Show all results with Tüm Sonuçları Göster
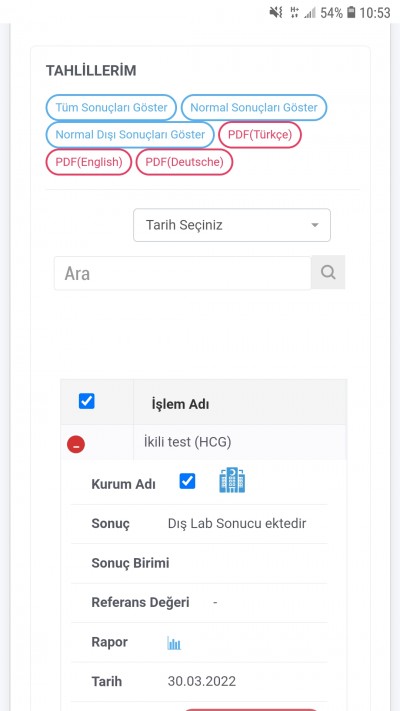 click(111, 107)
